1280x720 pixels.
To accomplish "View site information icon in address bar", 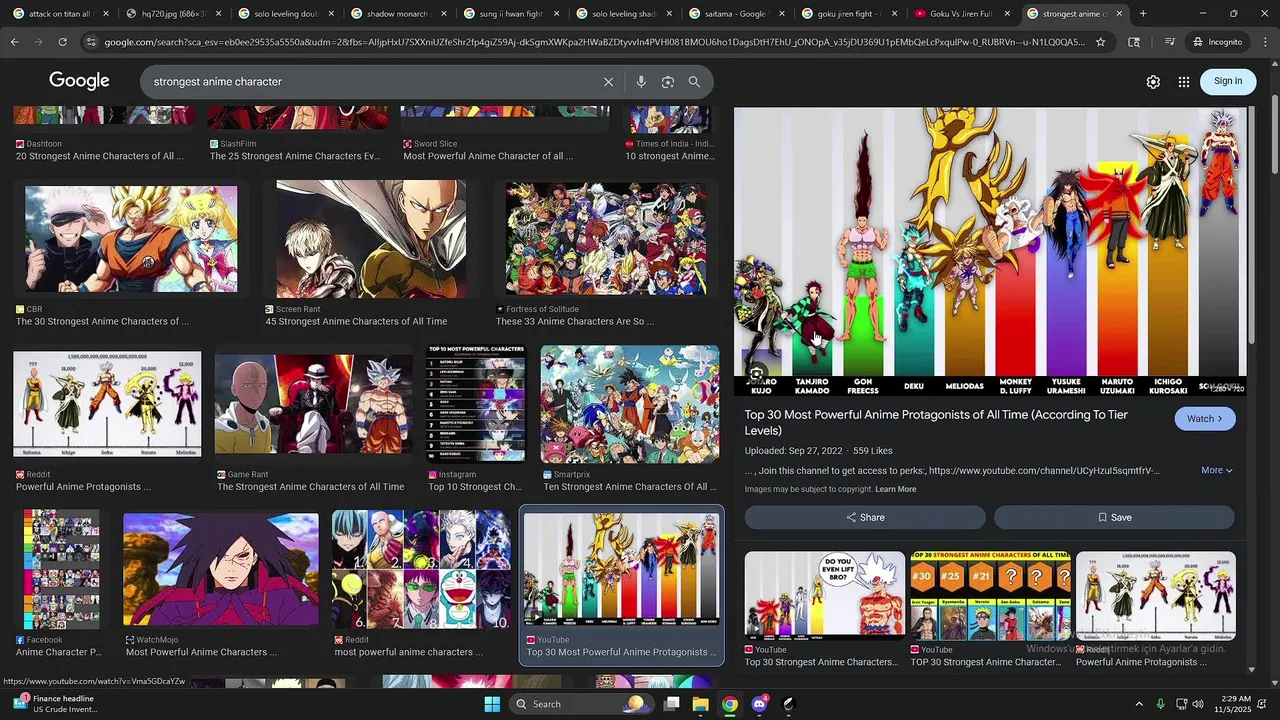I will 91,42.
